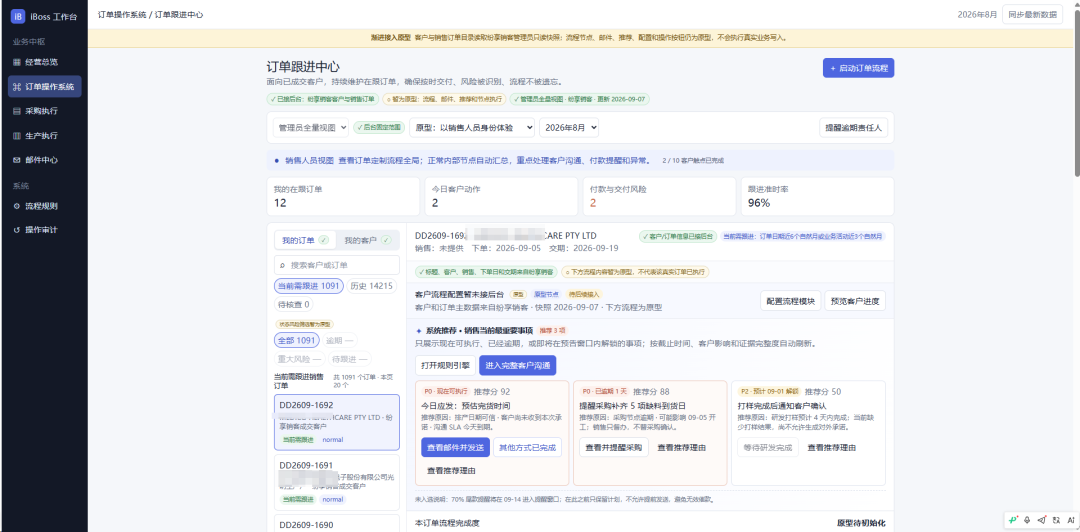Click the 提醒逾期责任人 button
This screenshot has width=1080, height=532.
[x=854, y=127]
